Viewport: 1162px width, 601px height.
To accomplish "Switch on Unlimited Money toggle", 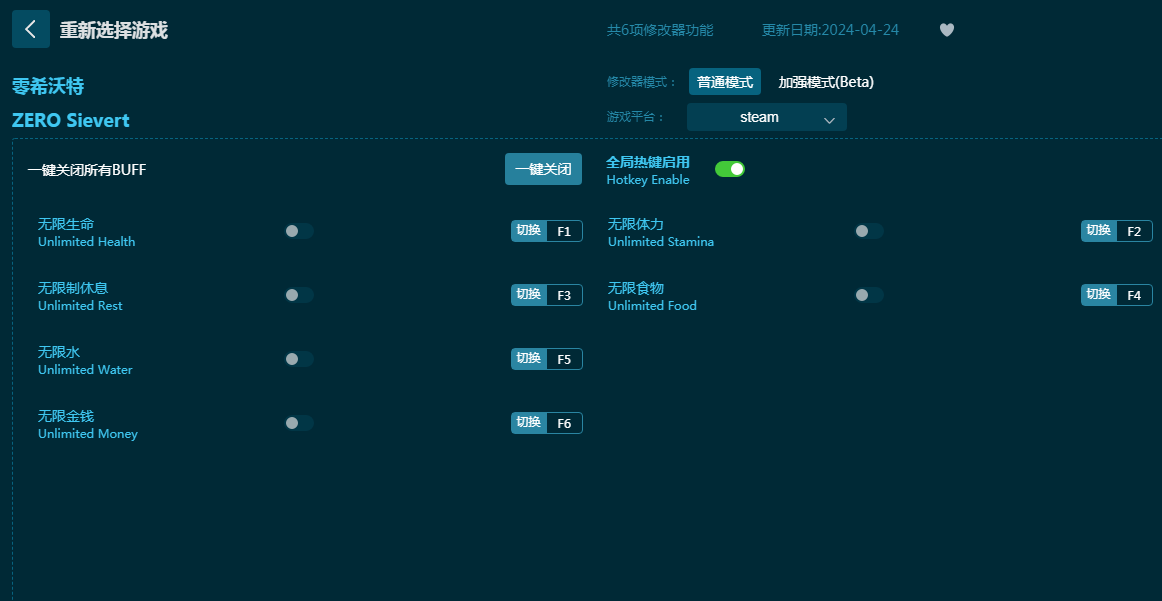I will [x=299, y=423].
